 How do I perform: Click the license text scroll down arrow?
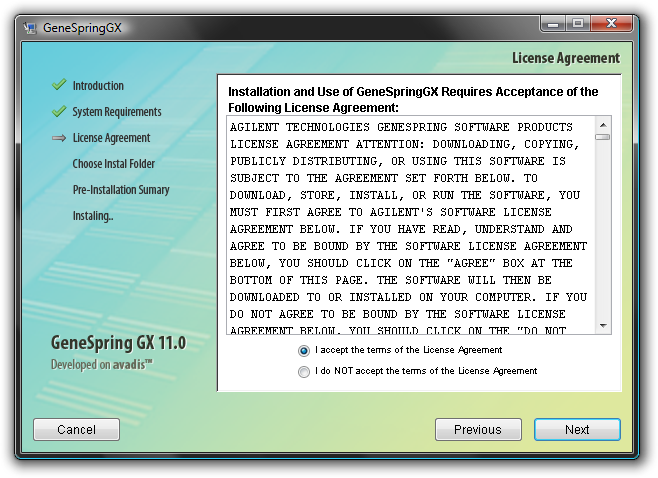[603, 326]
